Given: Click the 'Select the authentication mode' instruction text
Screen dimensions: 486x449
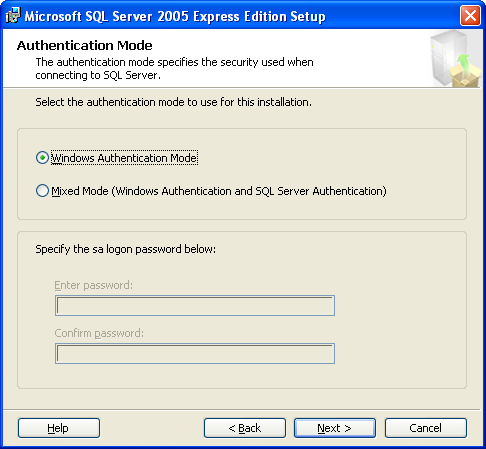Looking at the screenshot, I should point(174,102).
